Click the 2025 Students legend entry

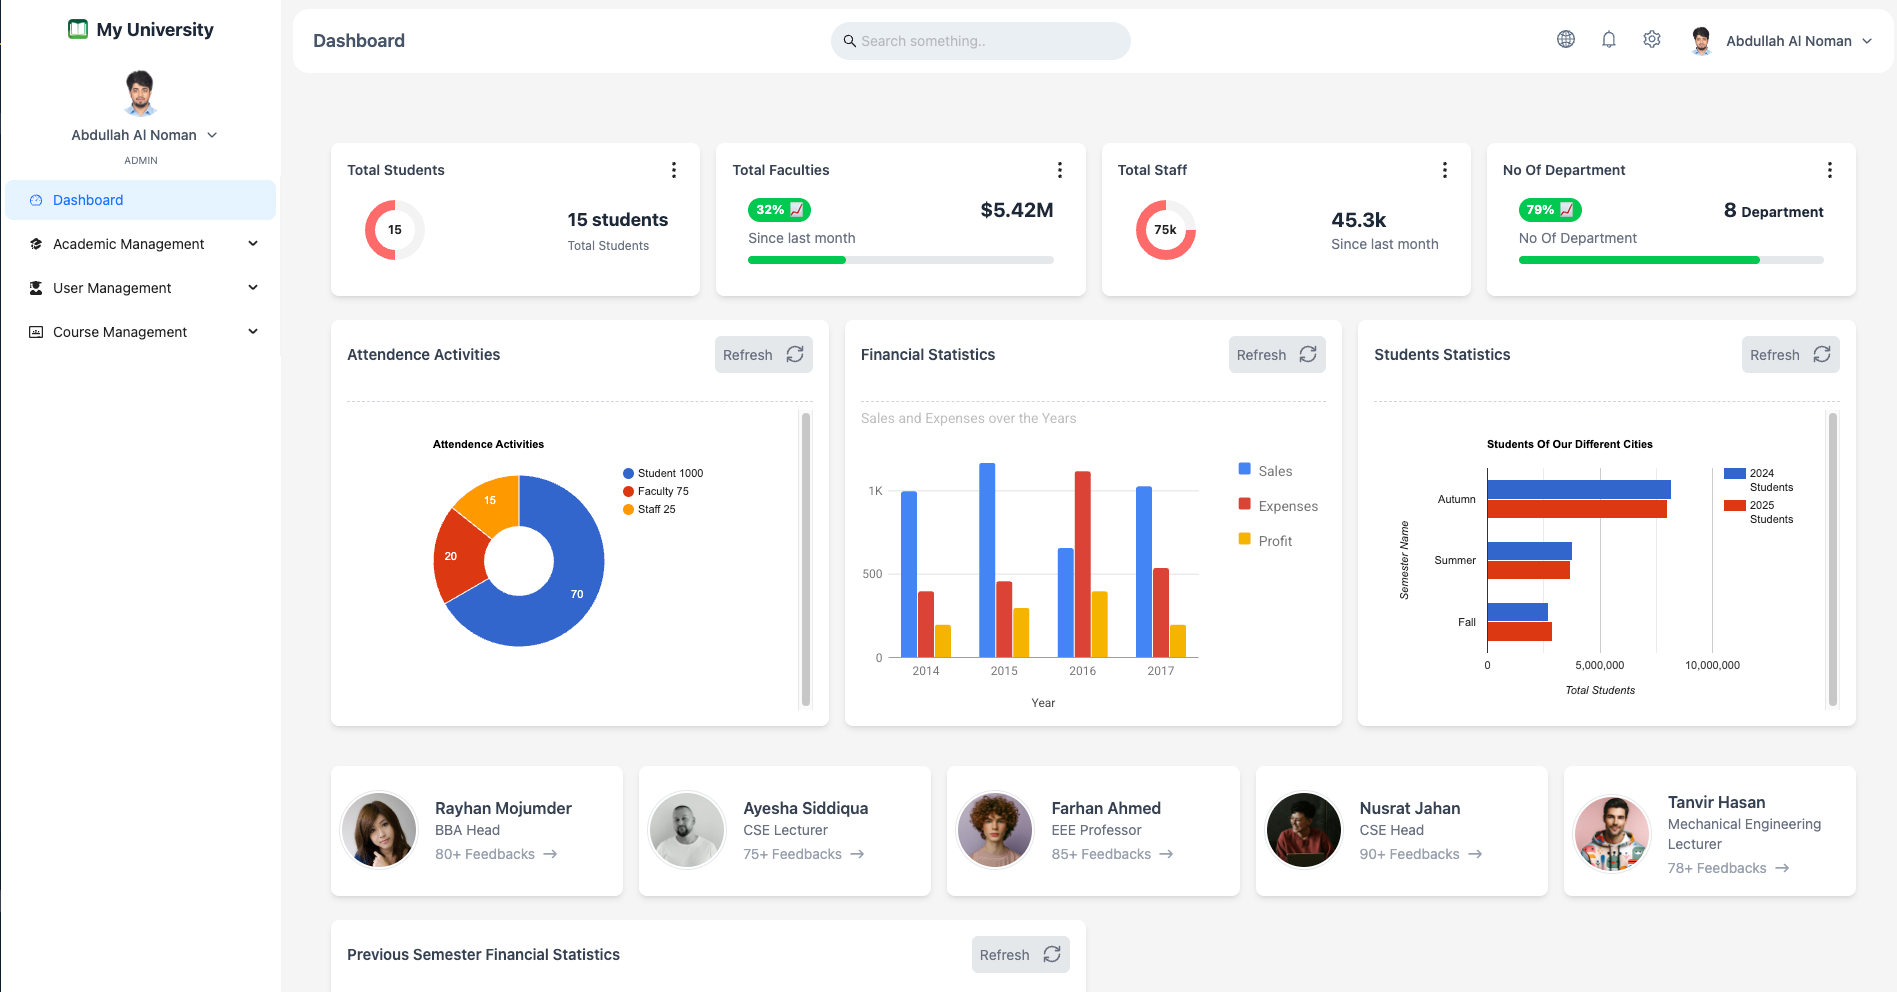point(1759,512)
